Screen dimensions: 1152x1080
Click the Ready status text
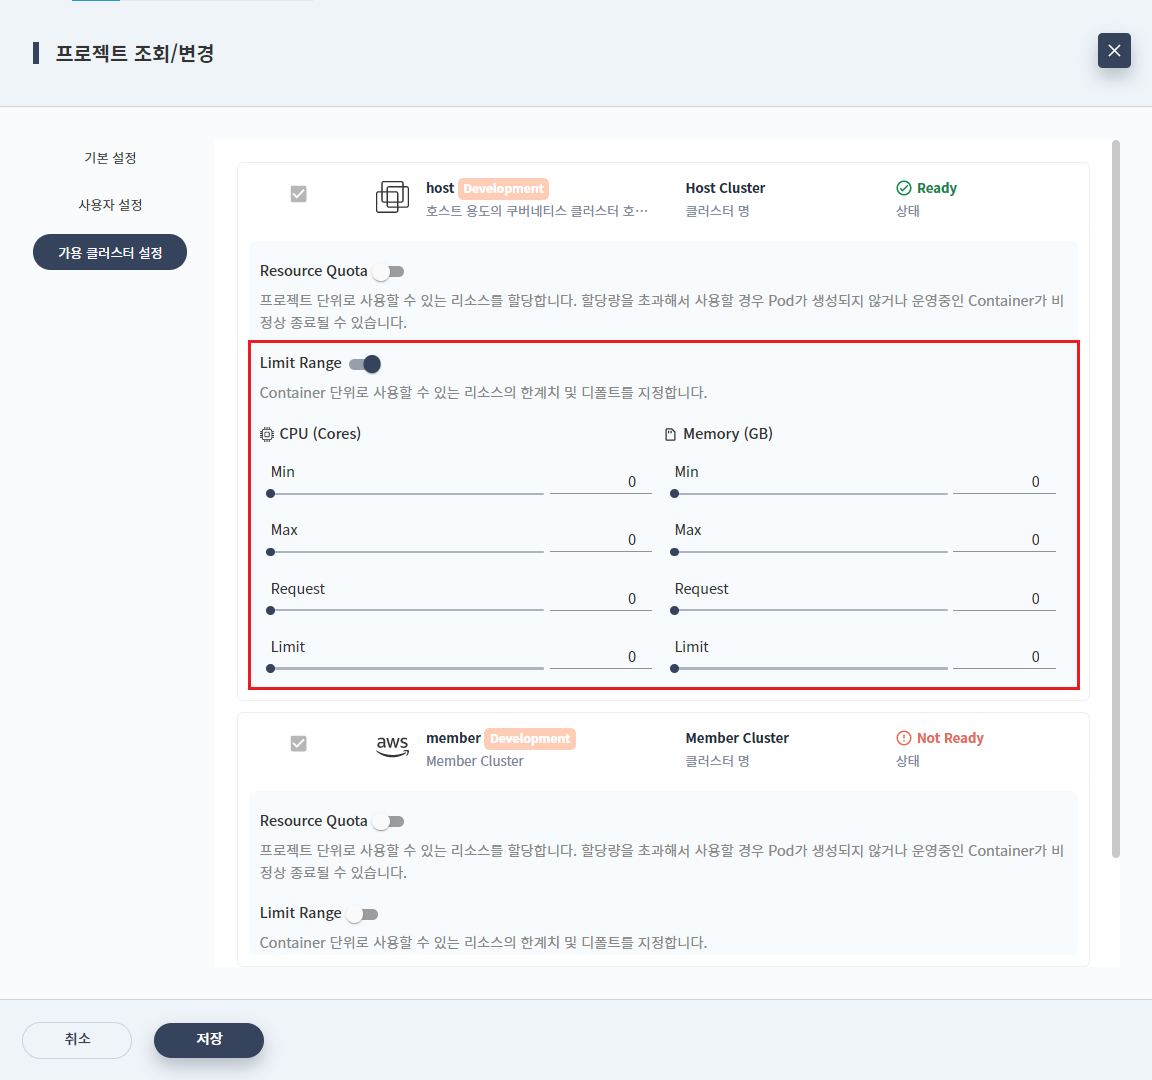[937, 188]
